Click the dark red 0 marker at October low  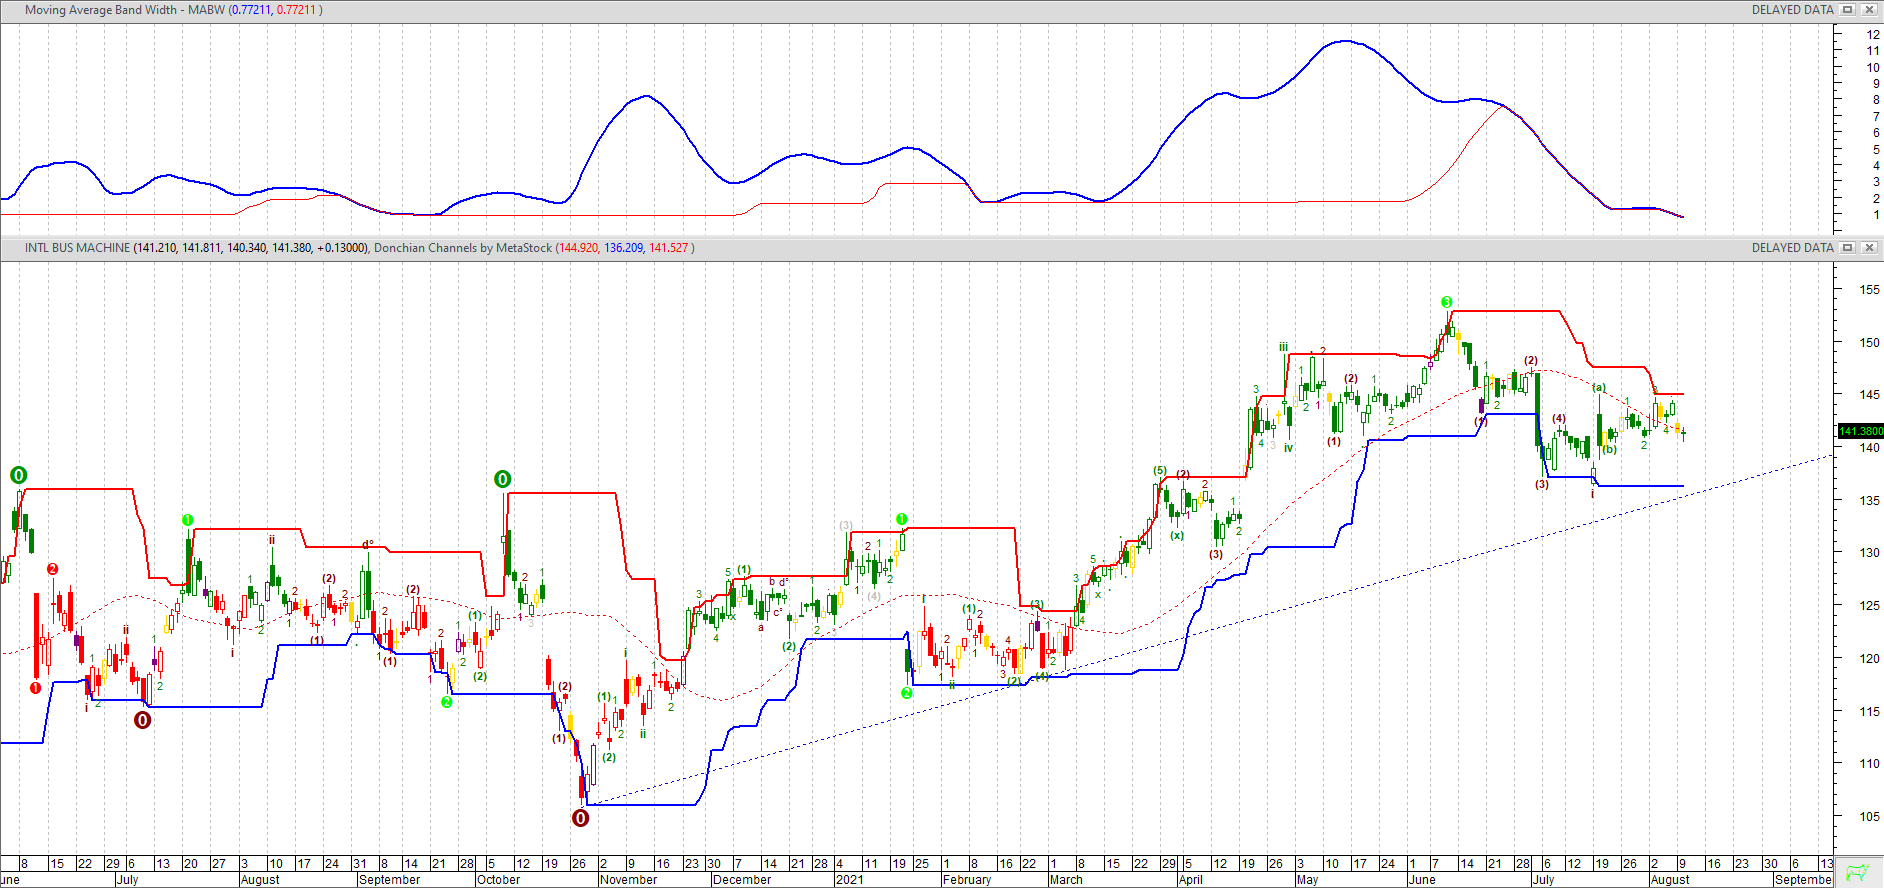(x=580, y=818)
